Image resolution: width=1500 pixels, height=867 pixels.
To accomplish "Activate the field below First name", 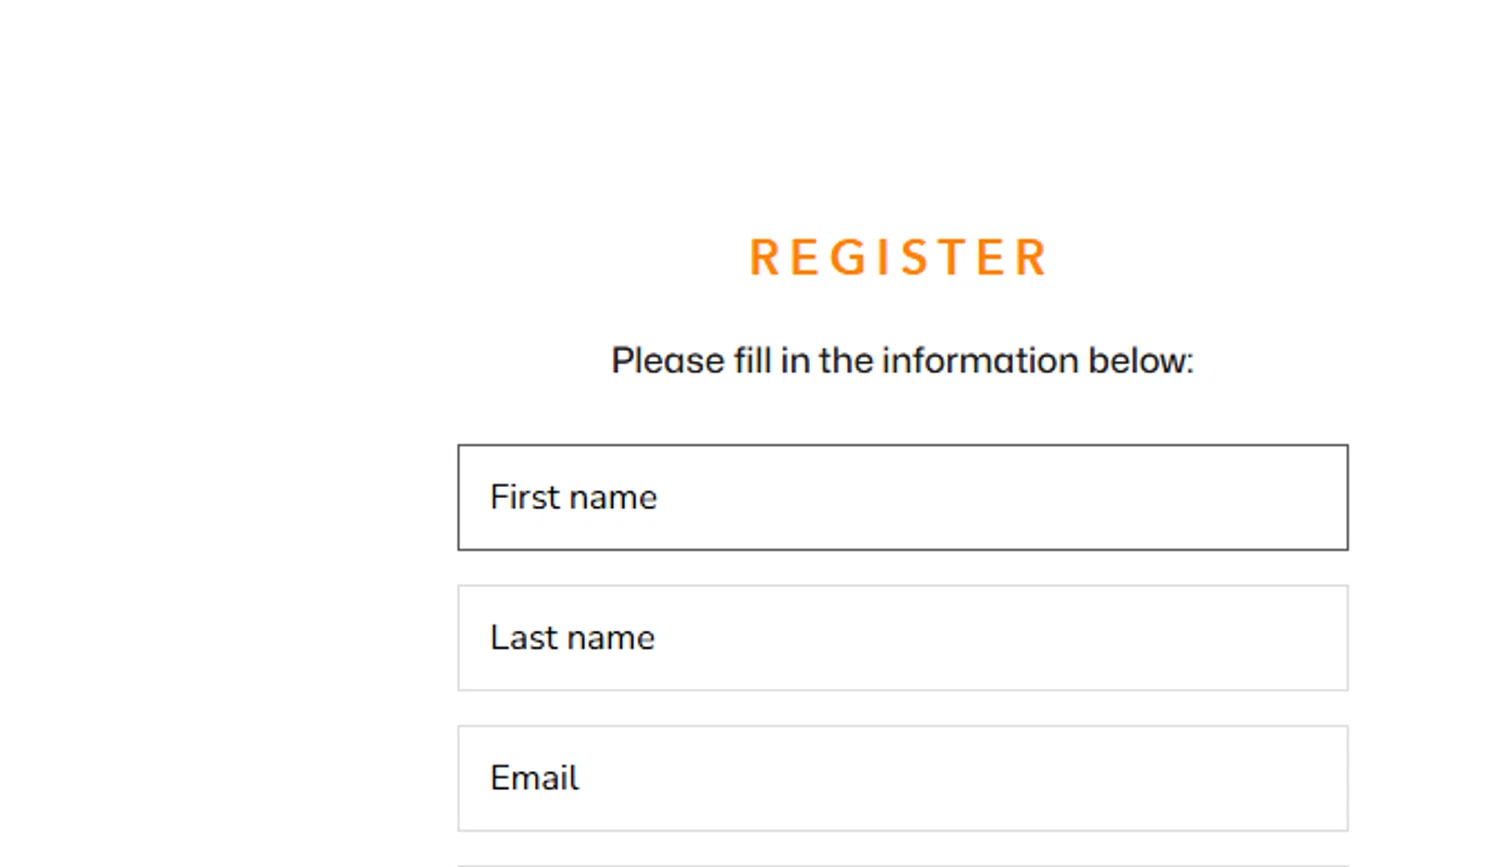I will tap(902, 638).
